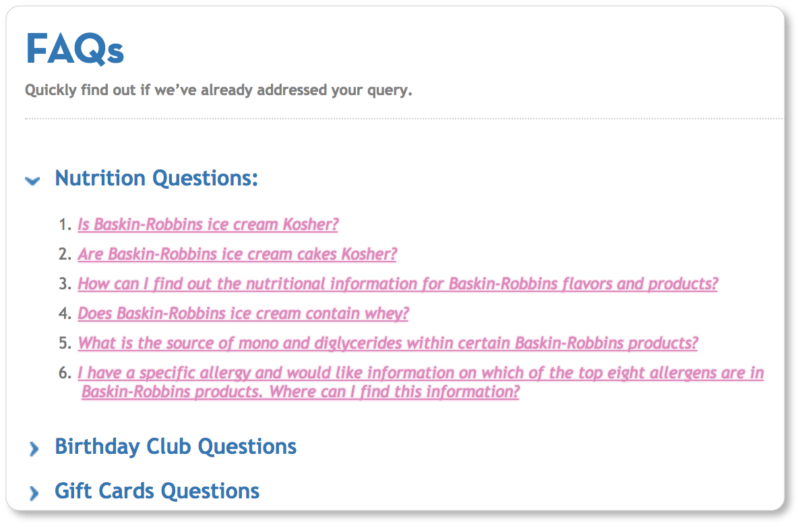Follow the nutritional information for flavors link
This screenshot has height=526, width=800.
click(x=397, y=283)
